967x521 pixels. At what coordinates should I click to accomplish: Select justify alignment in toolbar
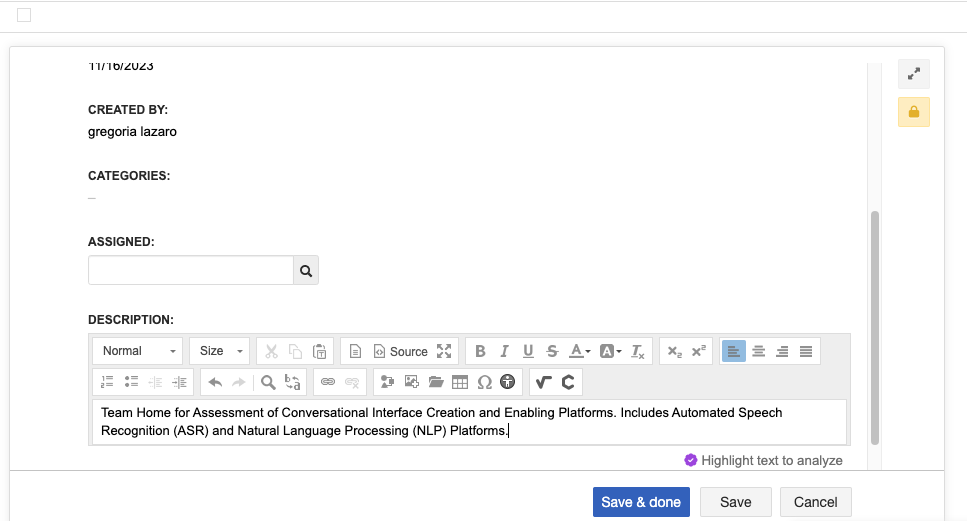[806, 351]
